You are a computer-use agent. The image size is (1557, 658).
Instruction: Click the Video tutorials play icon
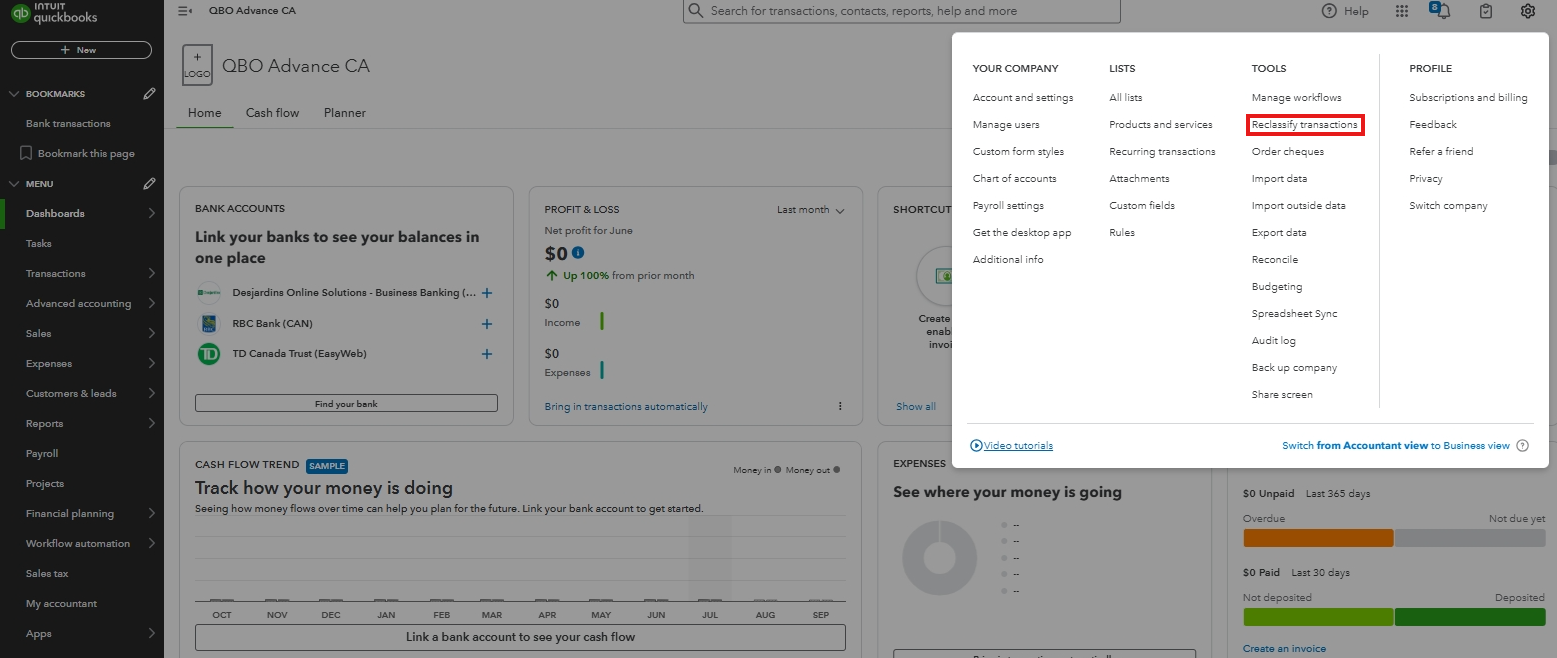(976, 446)
